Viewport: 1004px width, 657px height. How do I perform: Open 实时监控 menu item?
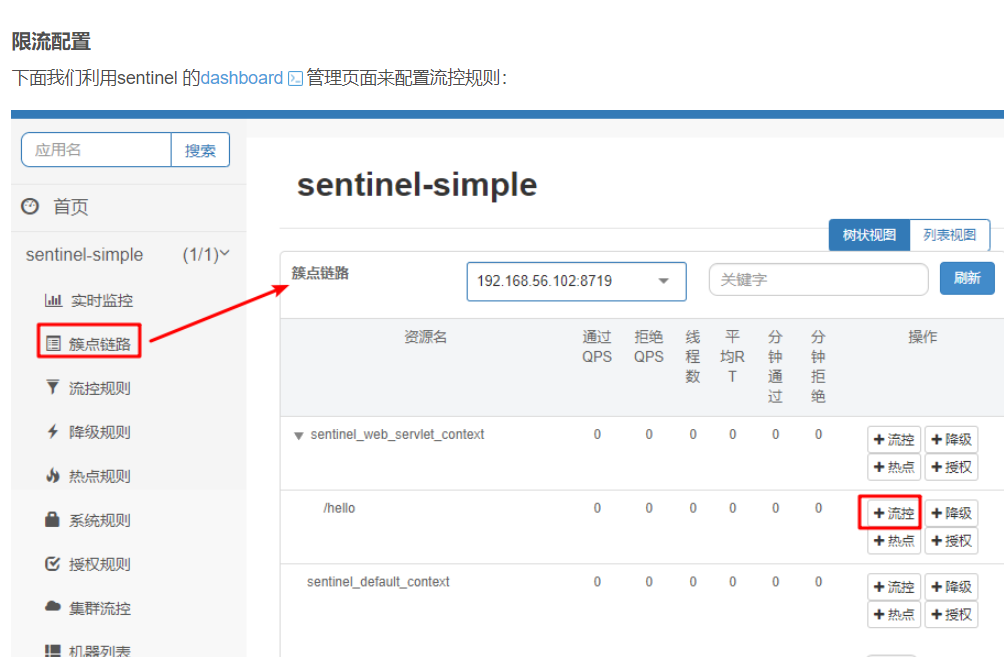click(102, 300)
